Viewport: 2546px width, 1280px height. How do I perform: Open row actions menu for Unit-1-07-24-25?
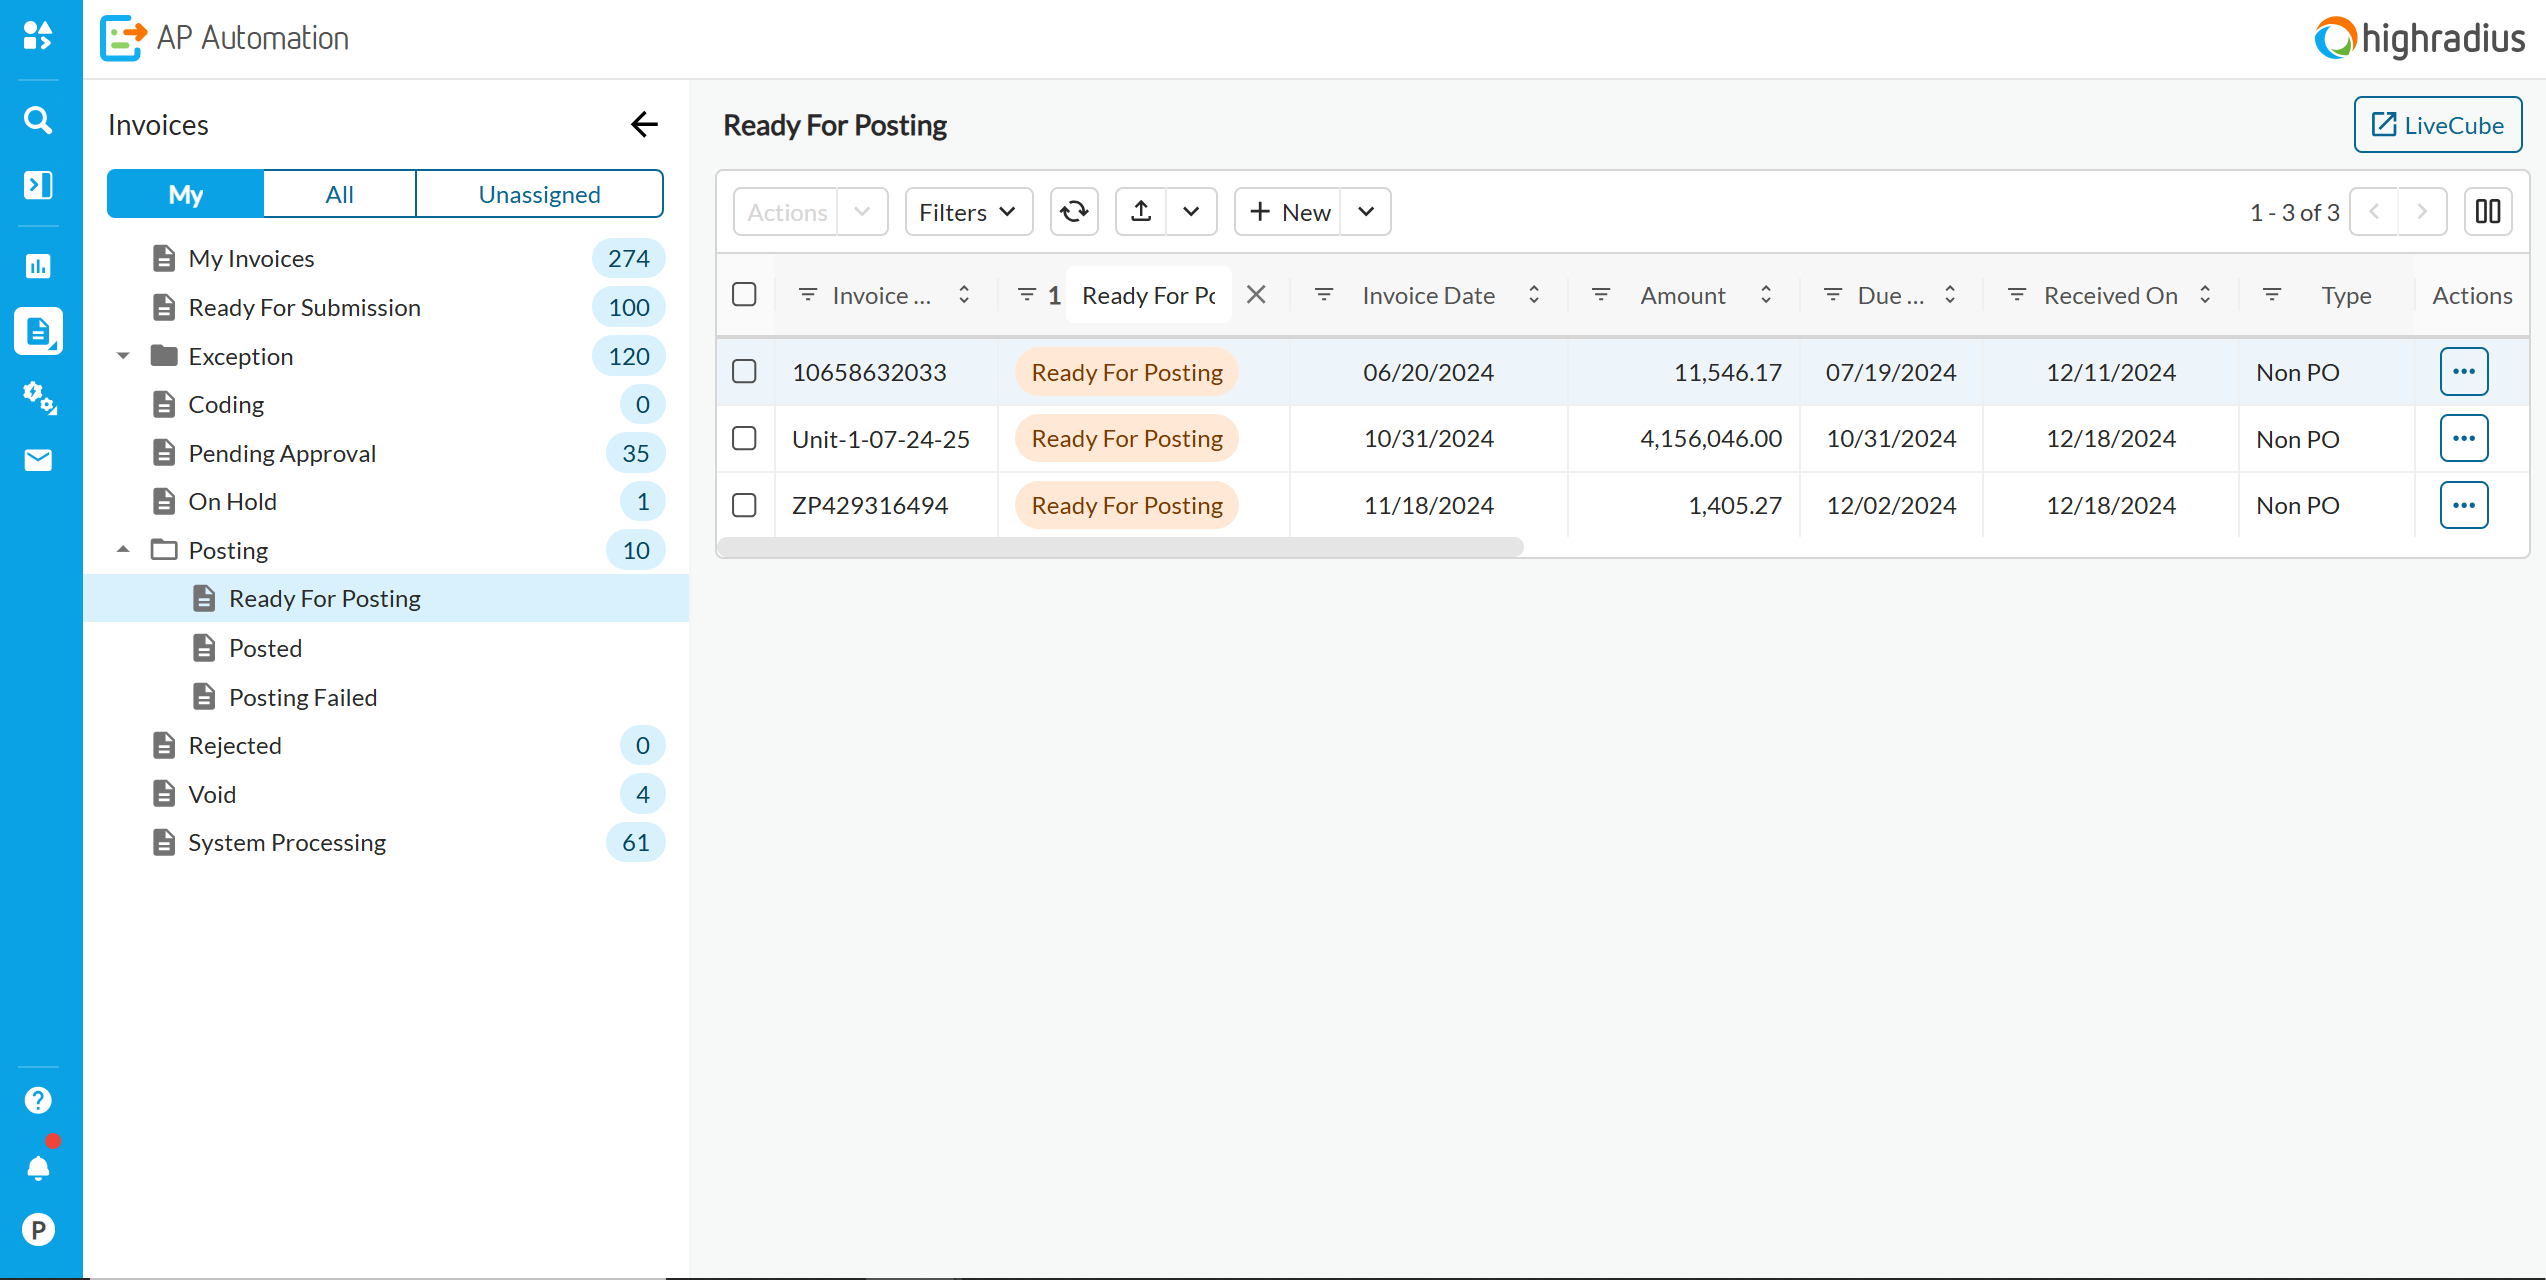[2464, 439]
